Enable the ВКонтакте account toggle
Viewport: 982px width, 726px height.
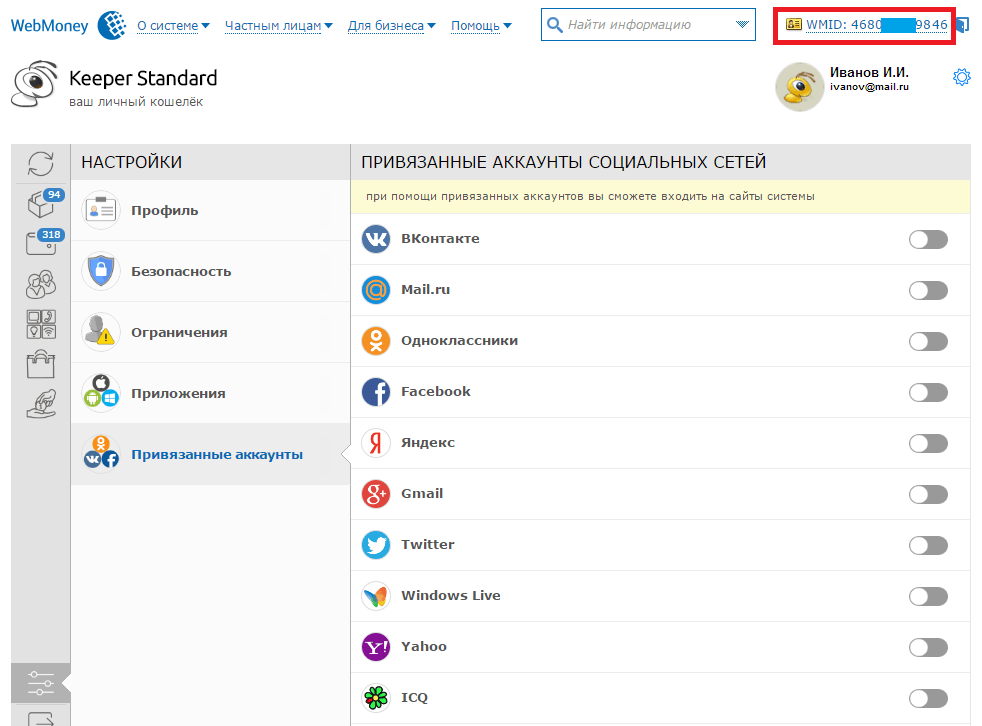tap(928, 239)
